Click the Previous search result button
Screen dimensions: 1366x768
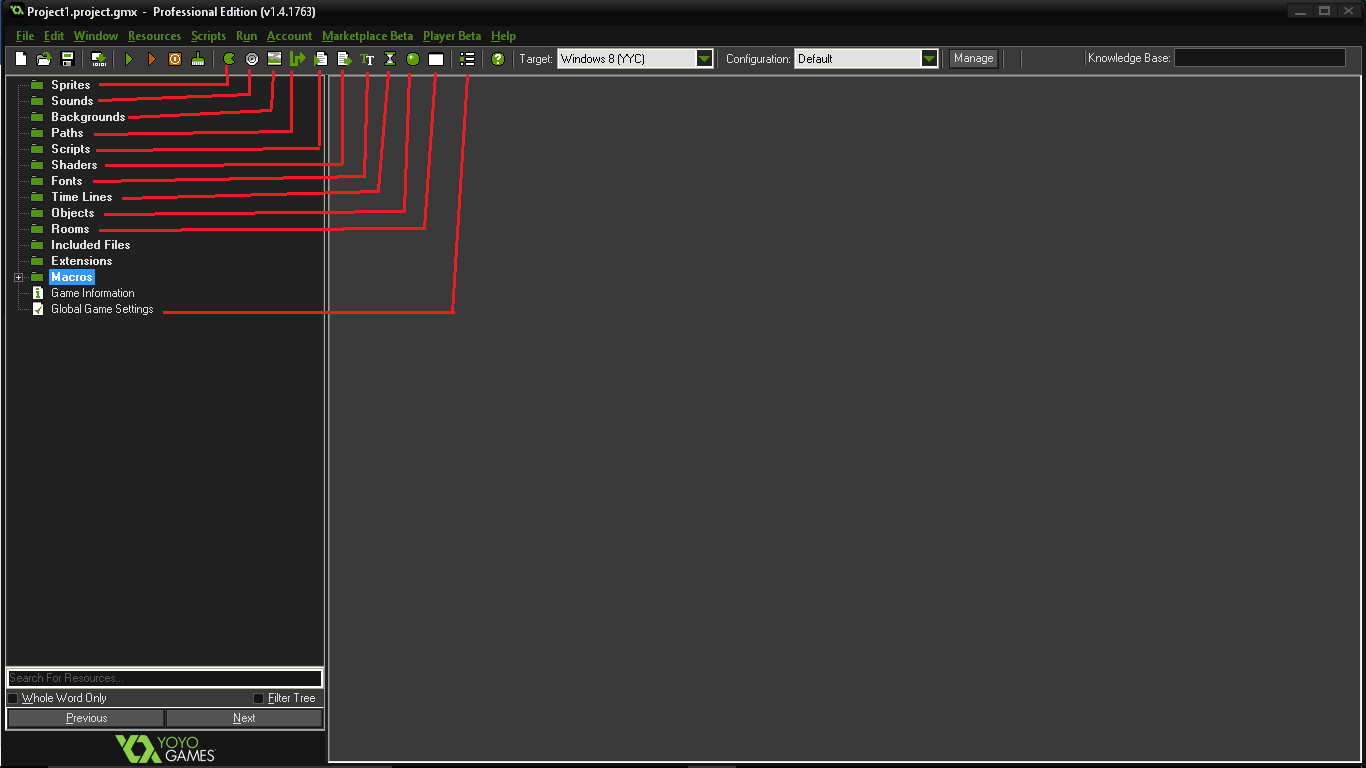pyautogui.click(x=86, y=718)
